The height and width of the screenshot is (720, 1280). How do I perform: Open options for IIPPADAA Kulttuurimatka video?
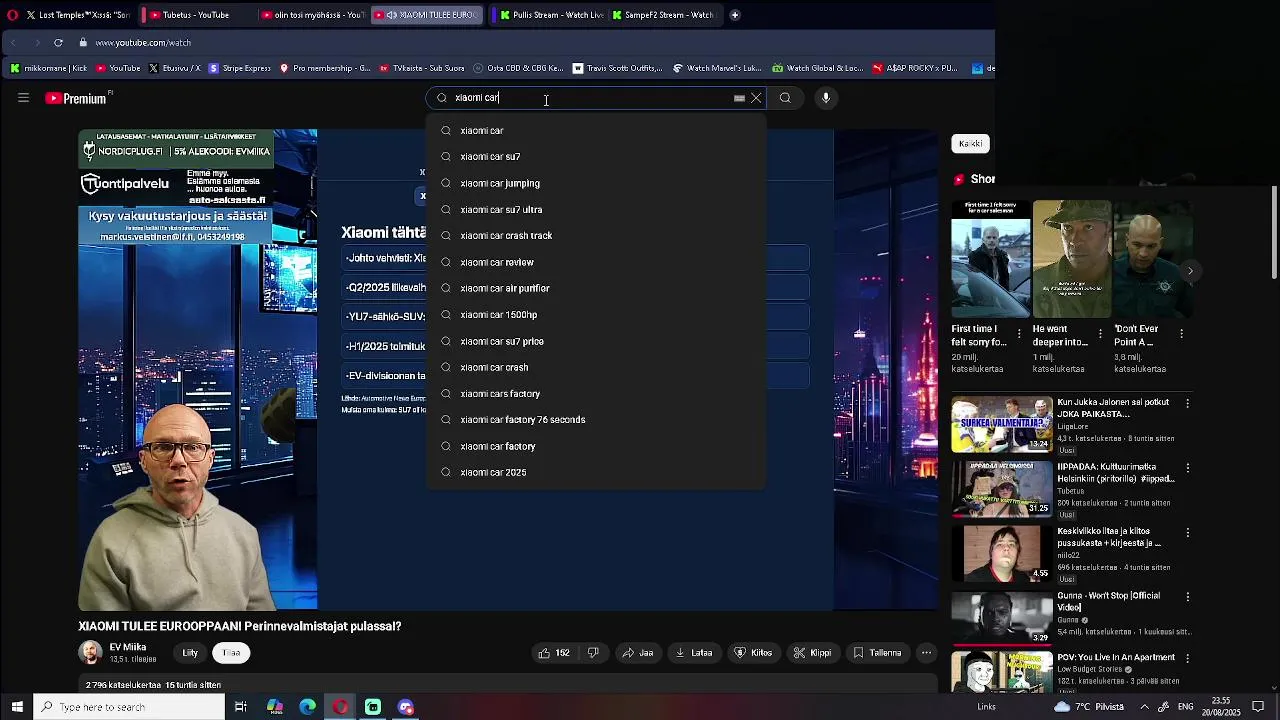[1187, 467]
